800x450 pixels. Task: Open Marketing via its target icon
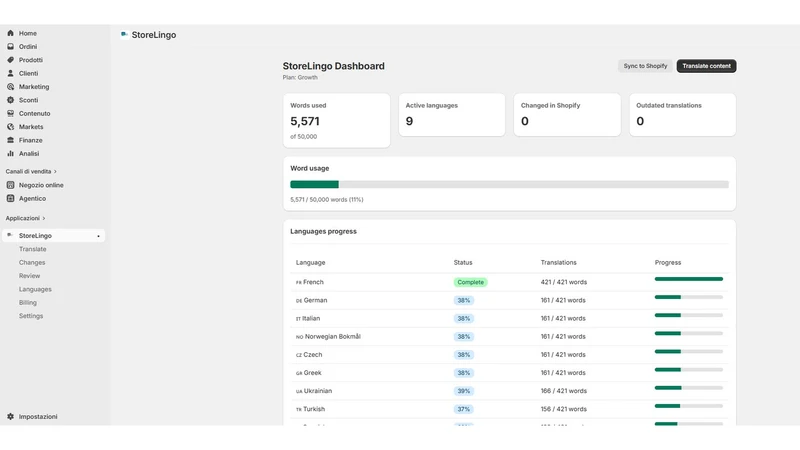(10, 87)
